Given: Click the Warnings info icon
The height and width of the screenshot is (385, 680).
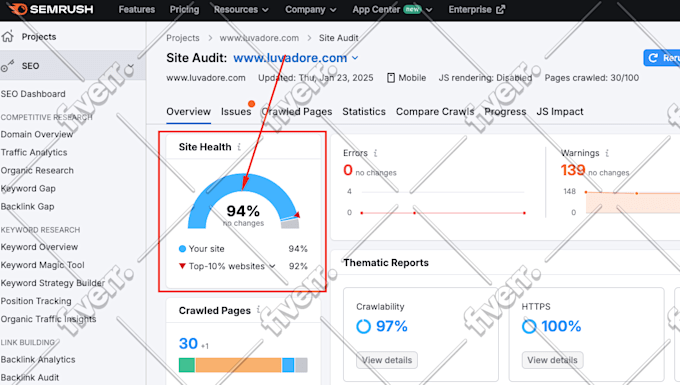Looking at the screenshot, I should 607,153.
